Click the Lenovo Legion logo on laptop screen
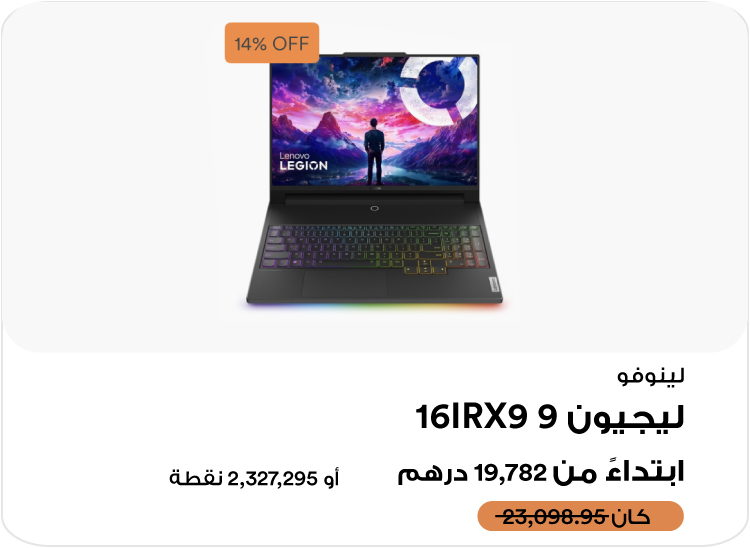 click(x=303, y=162)
